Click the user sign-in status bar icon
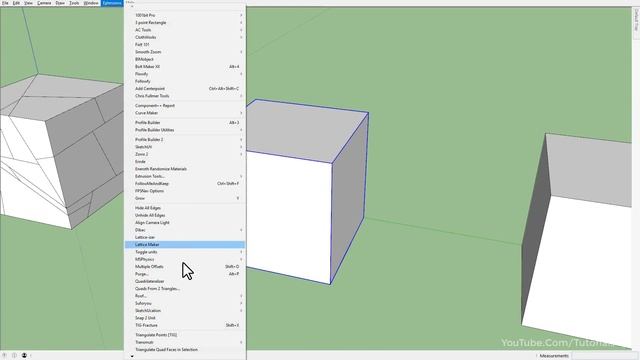 24,356
